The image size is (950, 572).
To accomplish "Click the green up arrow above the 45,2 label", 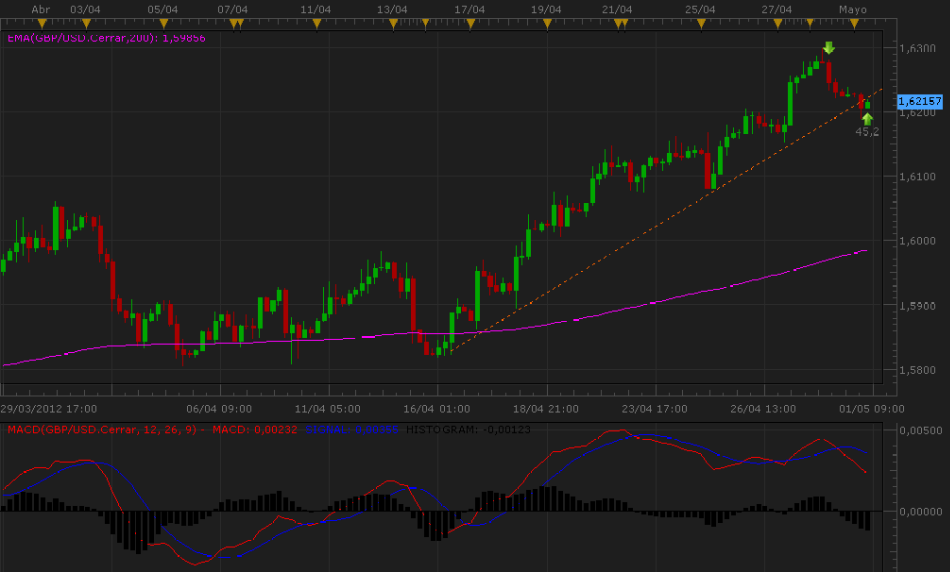I will [867, 118].
